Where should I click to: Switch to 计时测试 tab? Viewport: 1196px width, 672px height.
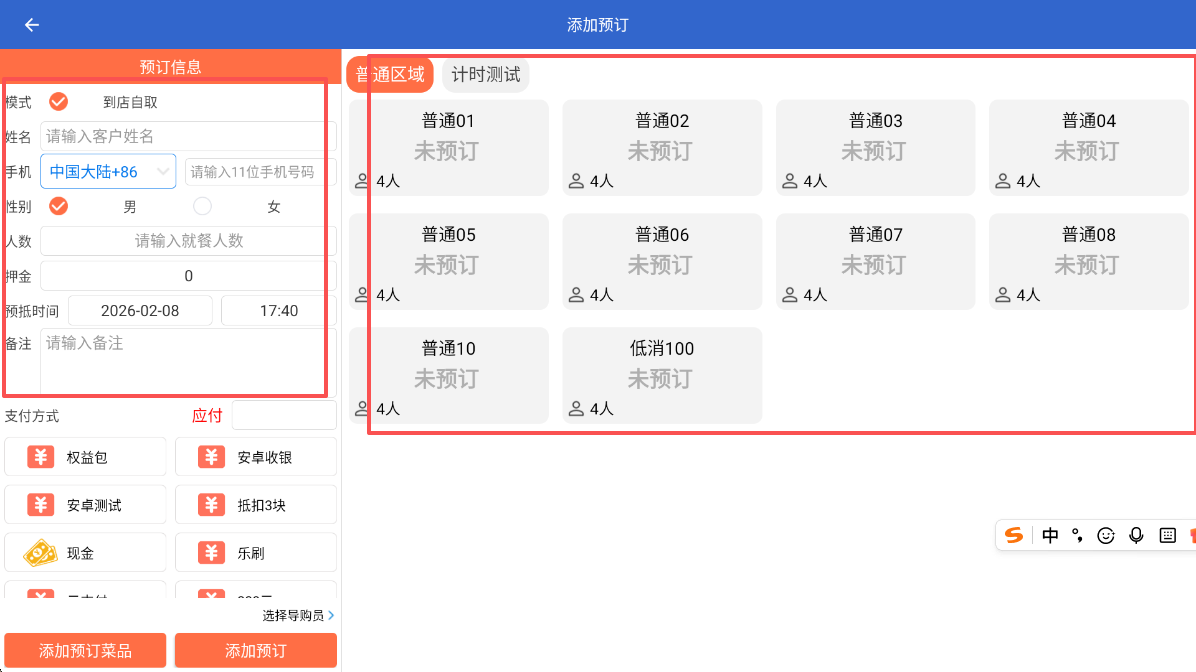tap(486, 75)
